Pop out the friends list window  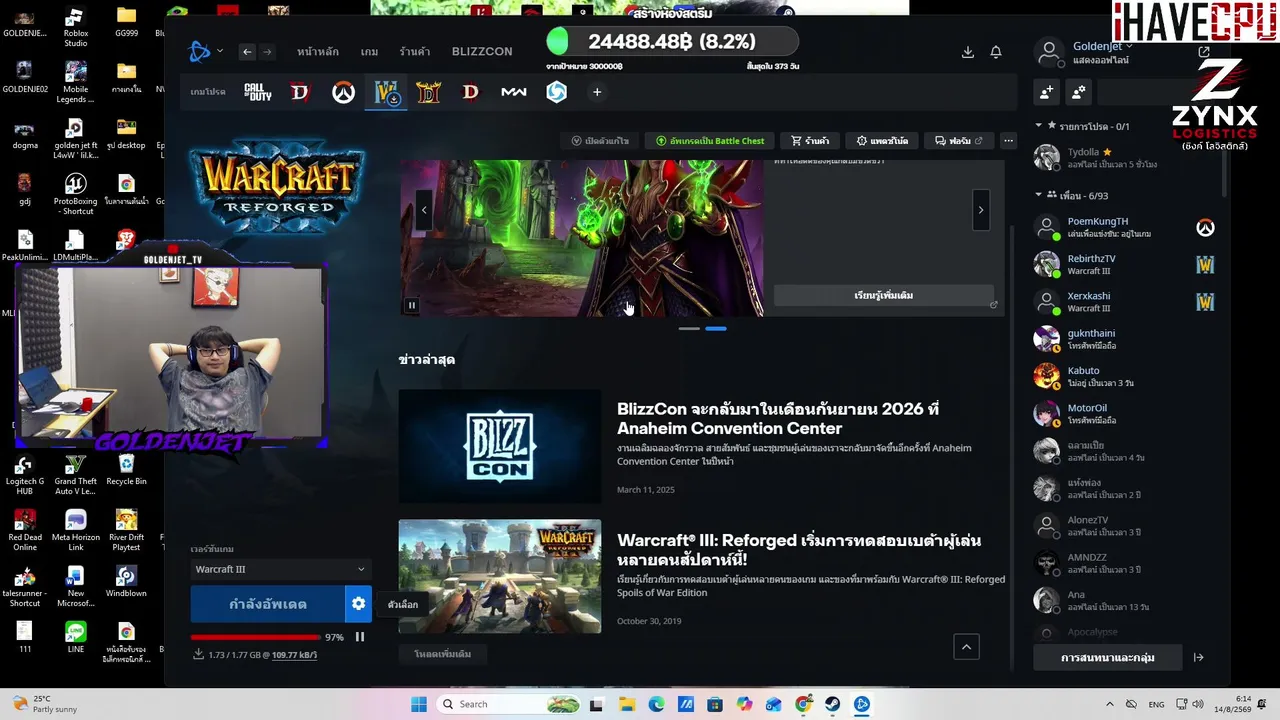click(x=1204, y=52)
